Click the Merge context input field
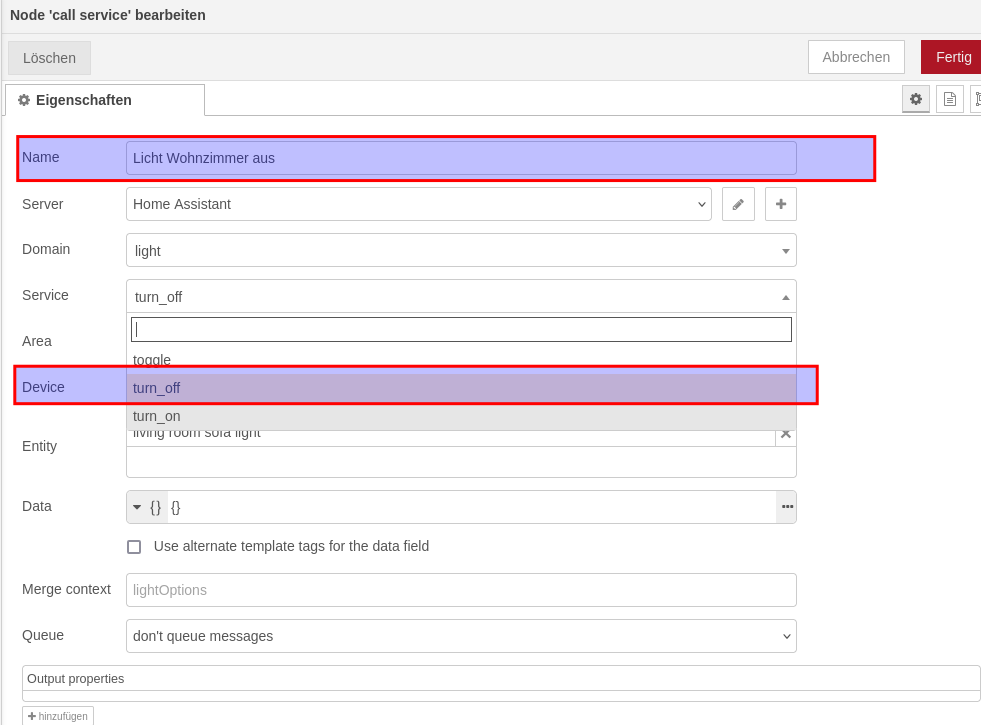The height and width of the screenshot is (725, 981). [461, 590]
